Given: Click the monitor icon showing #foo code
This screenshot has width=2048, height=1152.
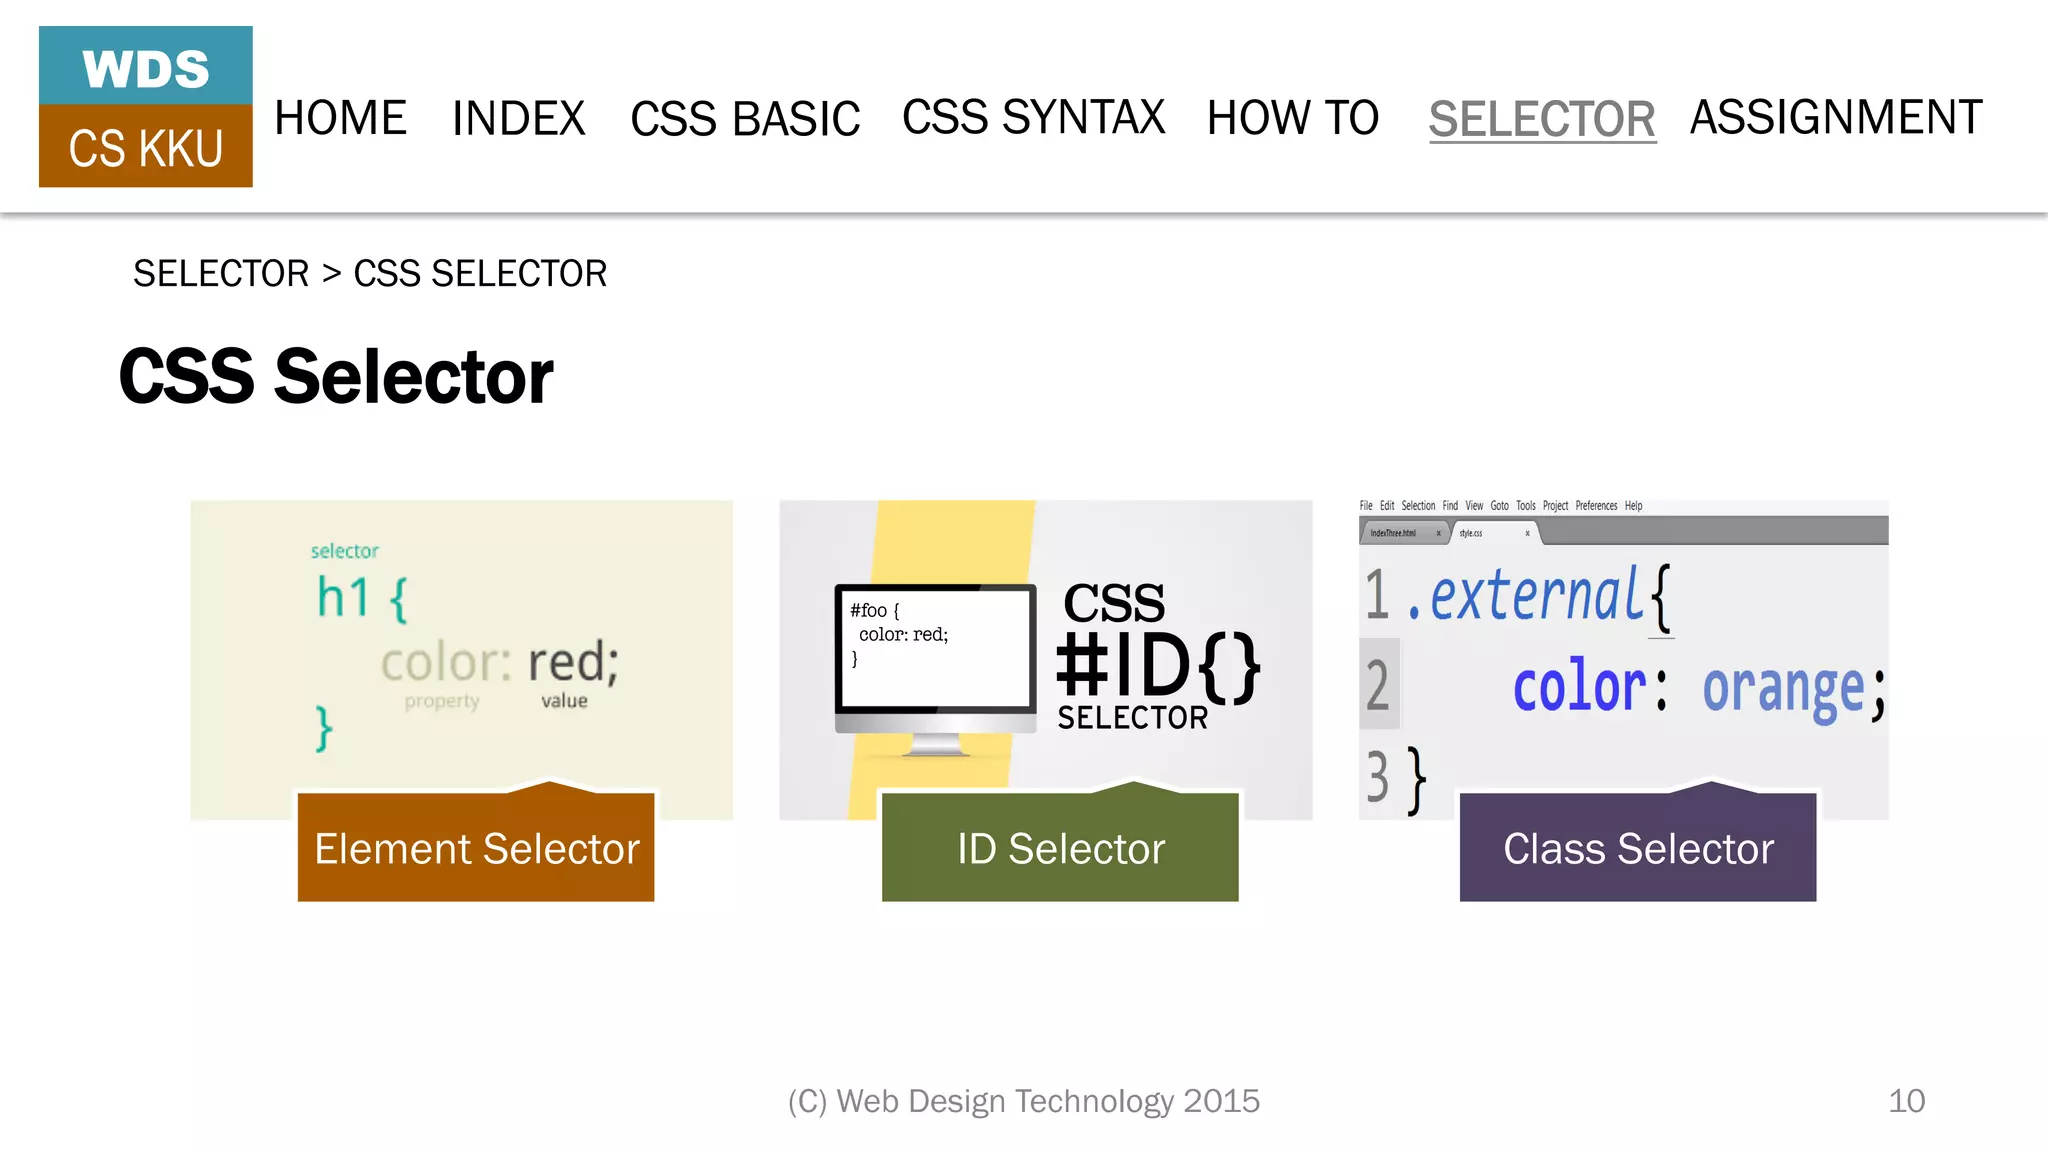Looking at the screenshot, I should pos(935,668).
